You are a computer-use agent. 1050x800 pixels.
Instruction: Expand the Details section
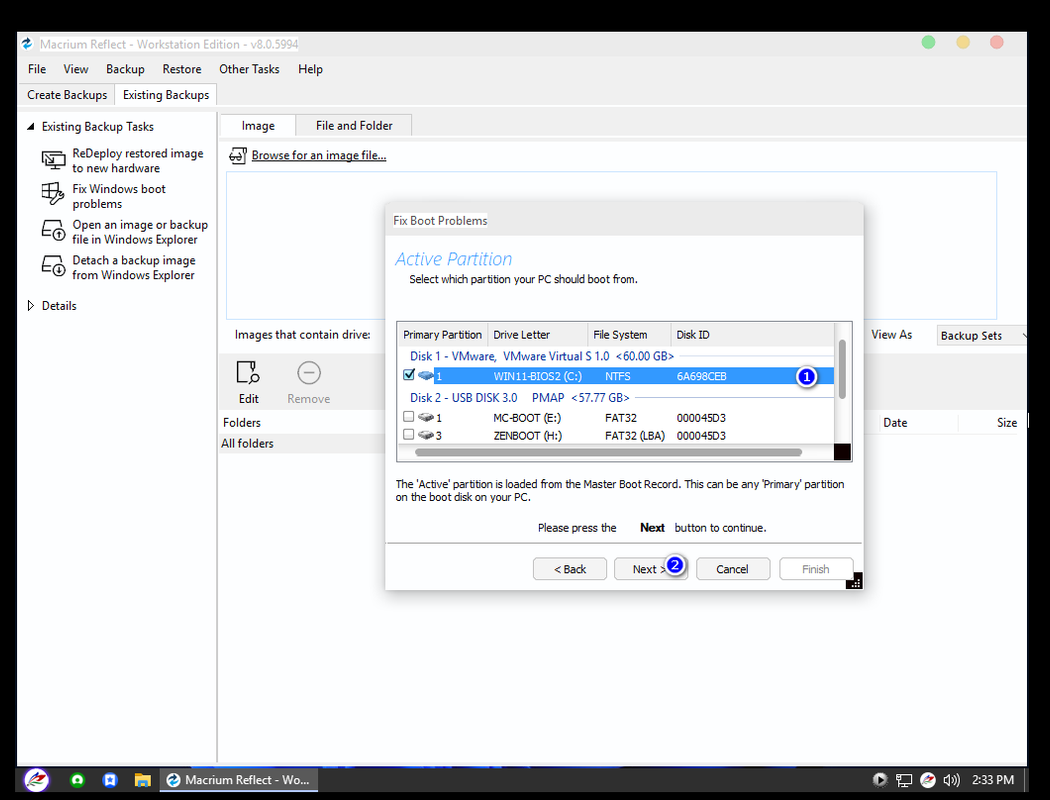click(30, 305)
